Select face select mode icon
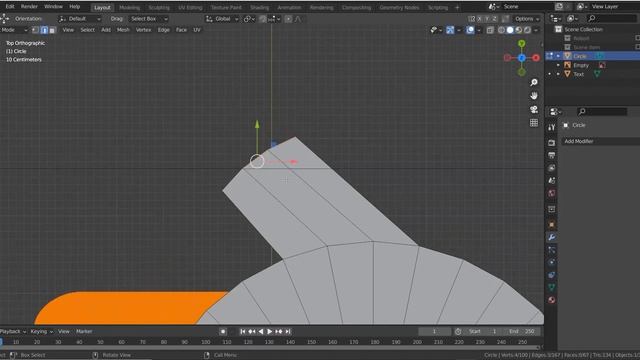This screenshot has height=360, width=640. pos(52,30)
